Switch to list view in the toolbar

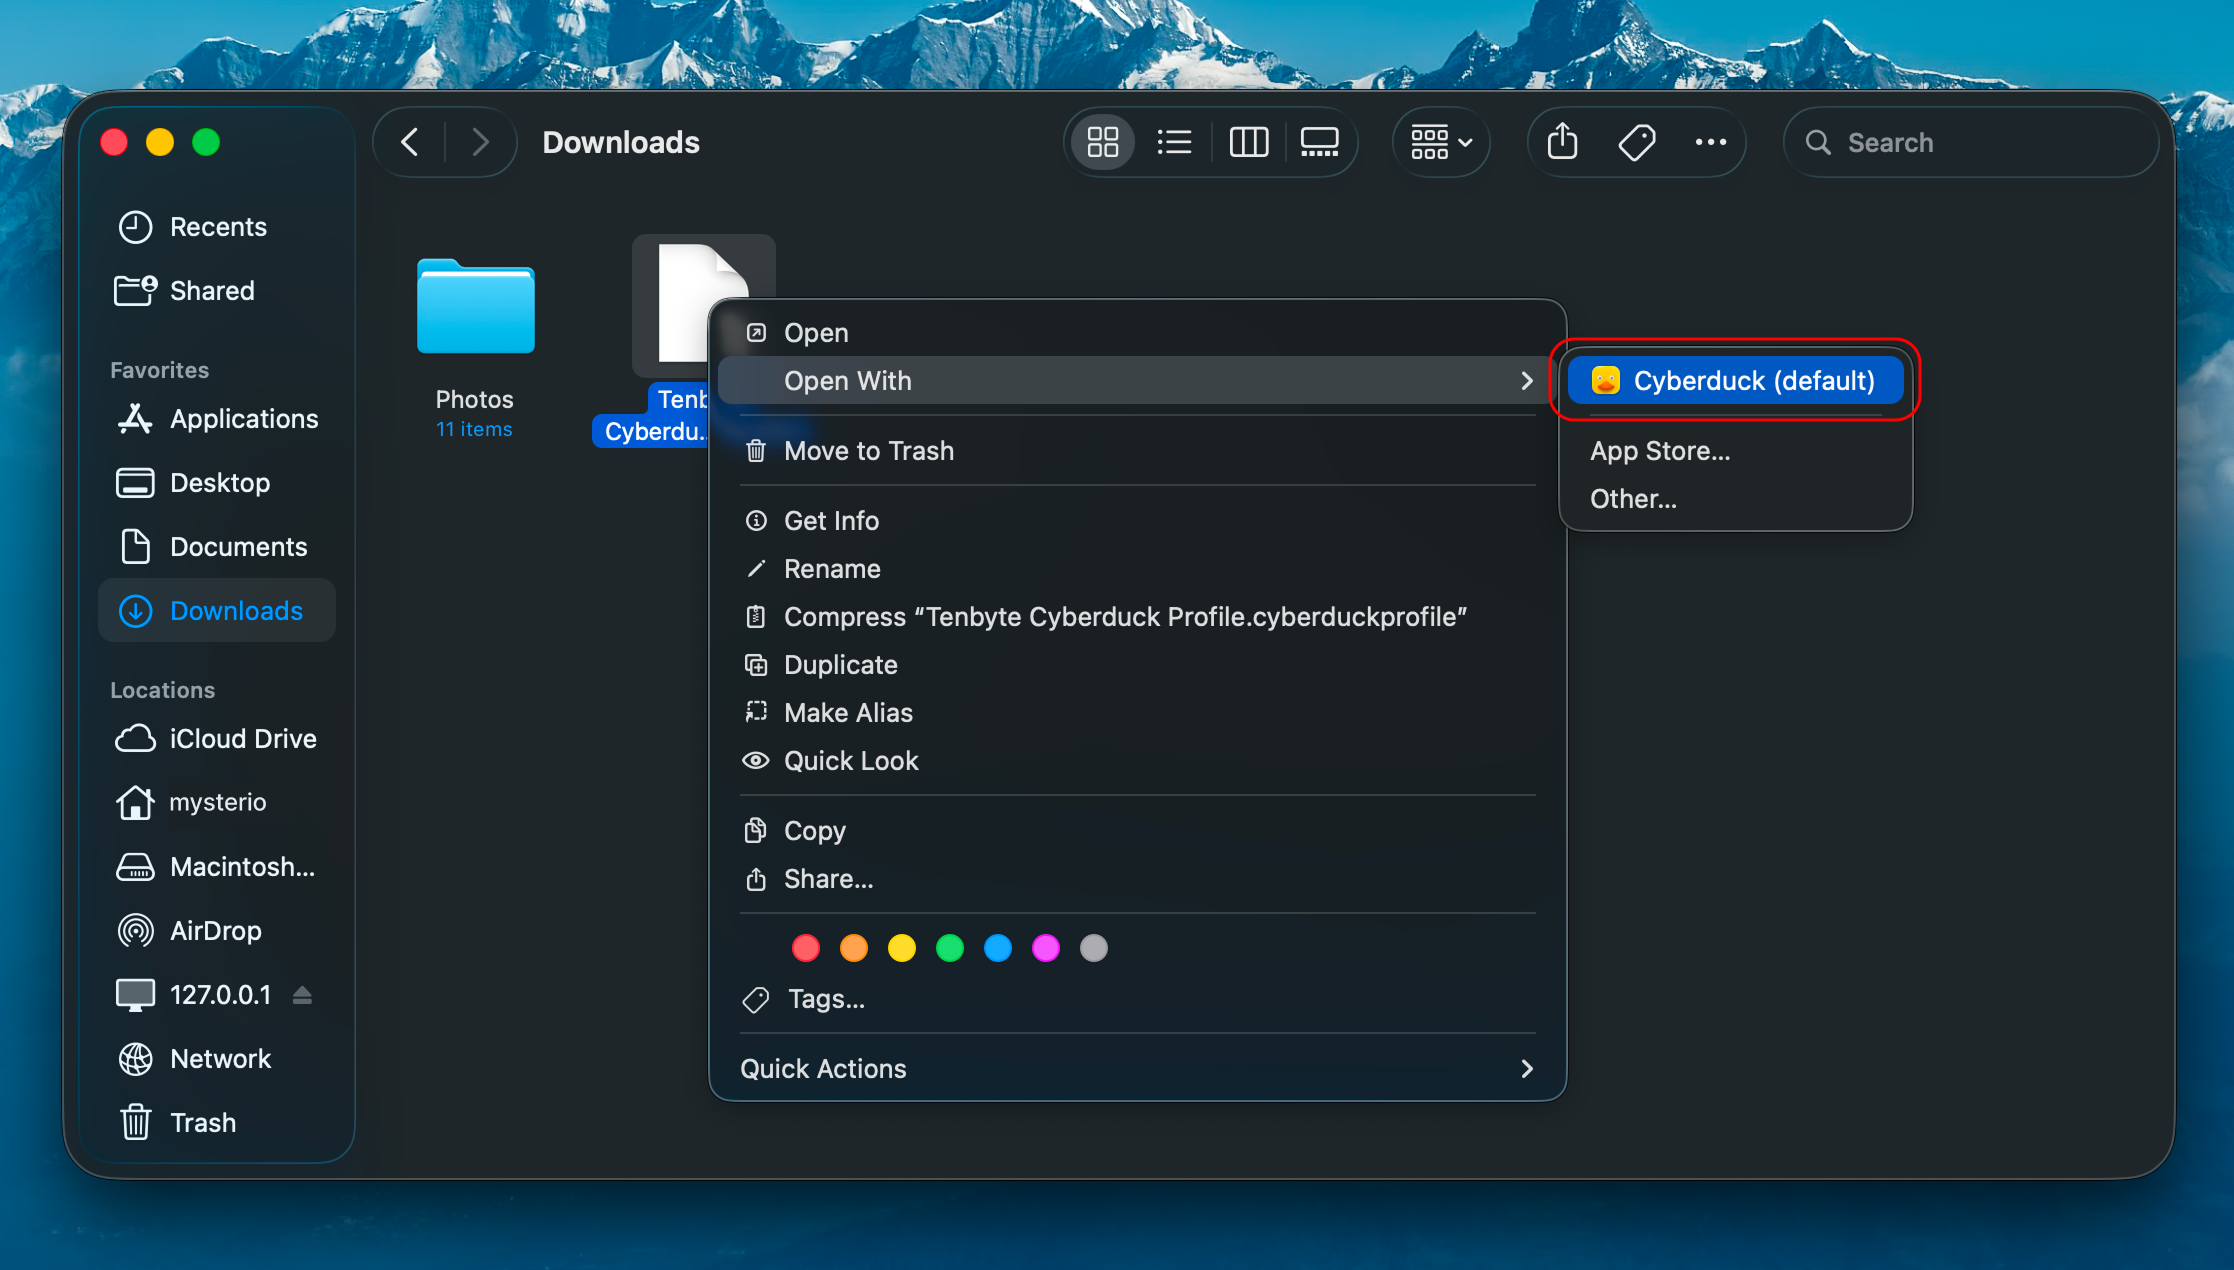[x=1174, y=142]
